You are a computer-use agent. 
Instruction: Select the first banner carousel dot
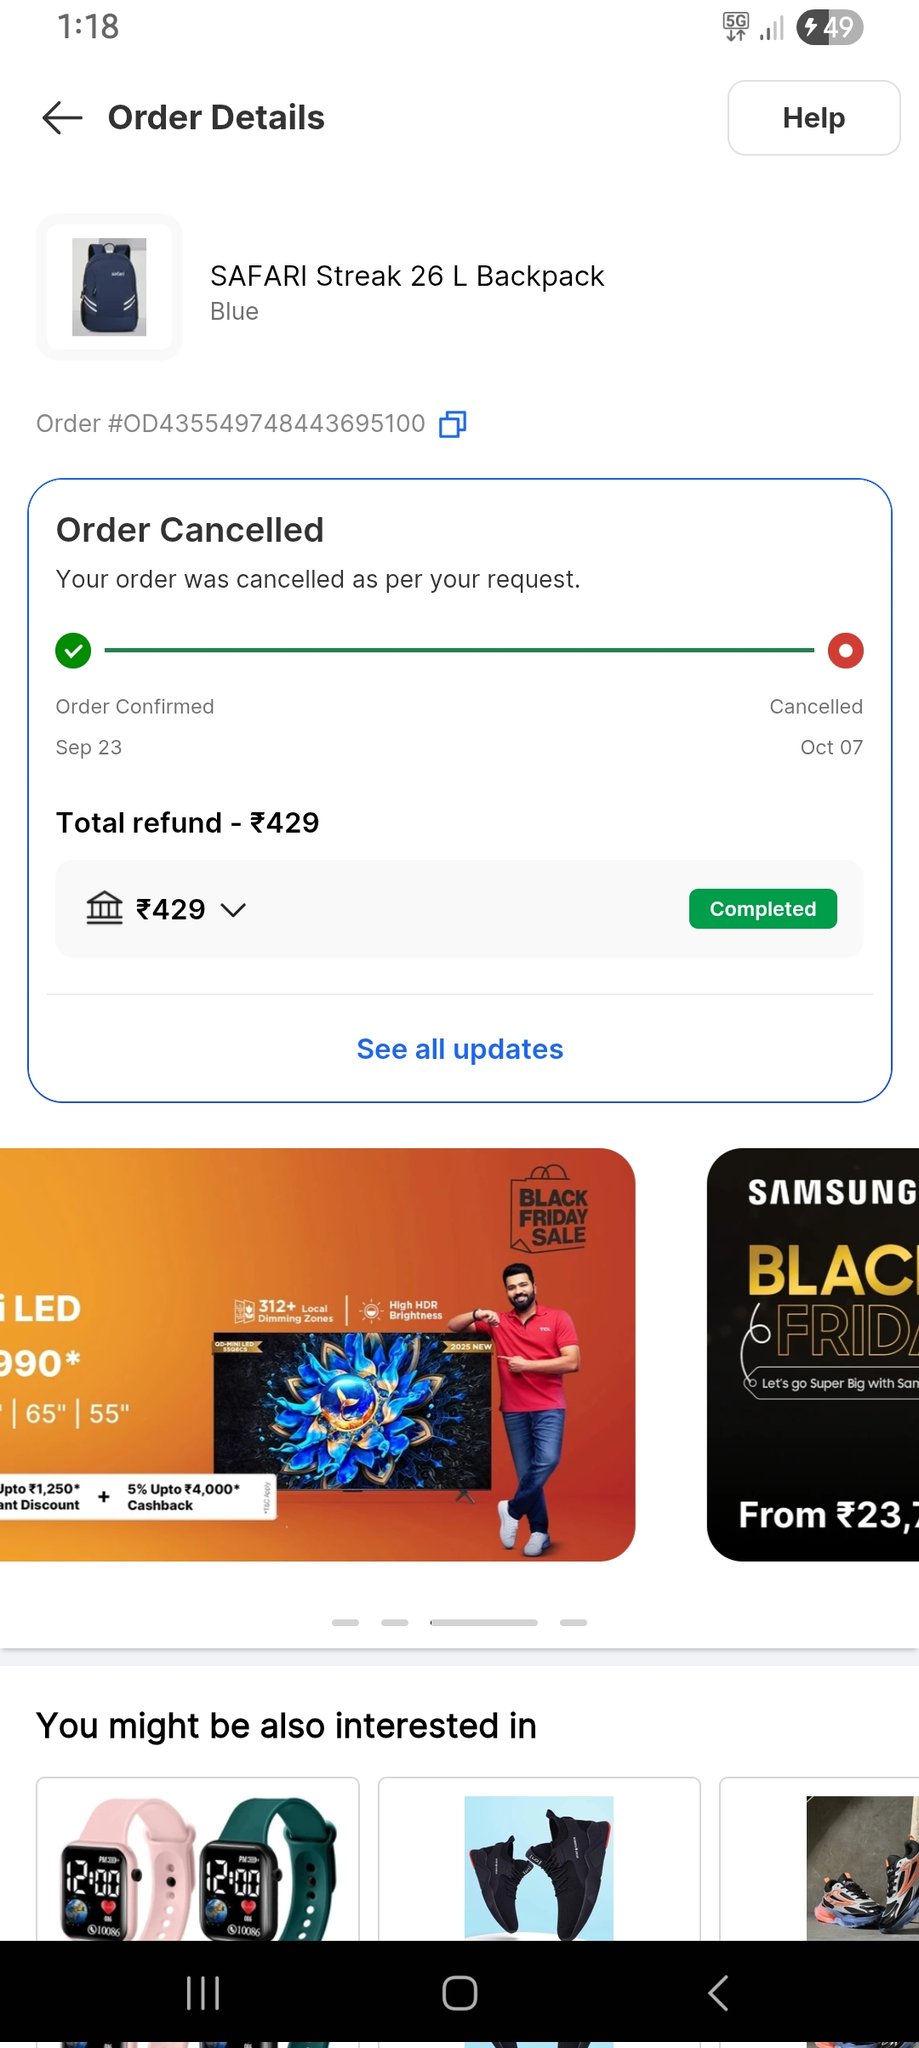(346, 1622)
